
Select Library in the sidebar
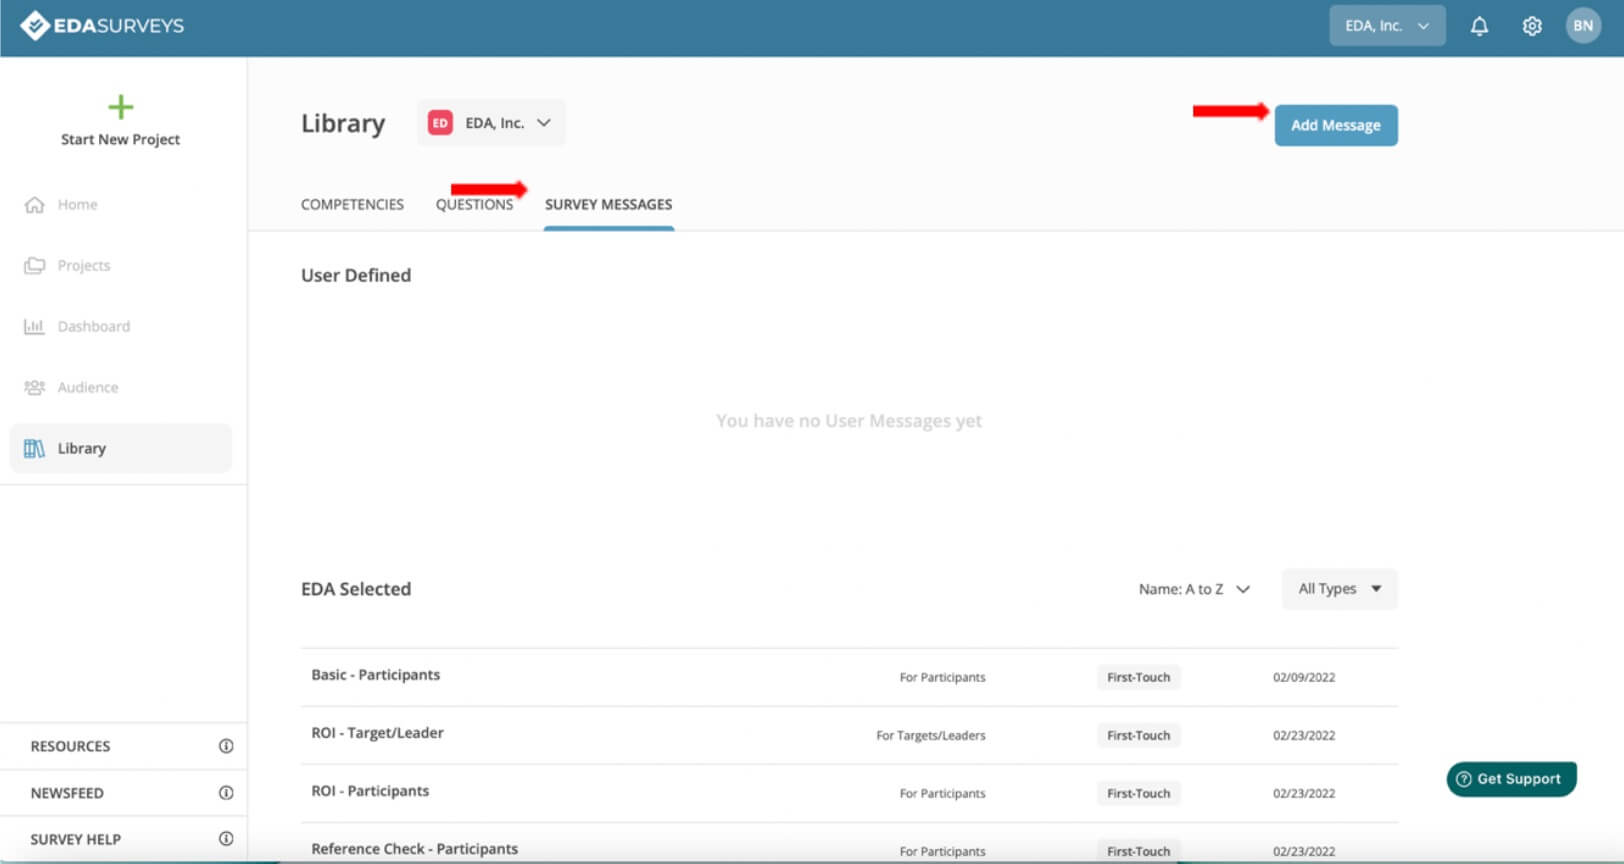(x=121, y=448)
